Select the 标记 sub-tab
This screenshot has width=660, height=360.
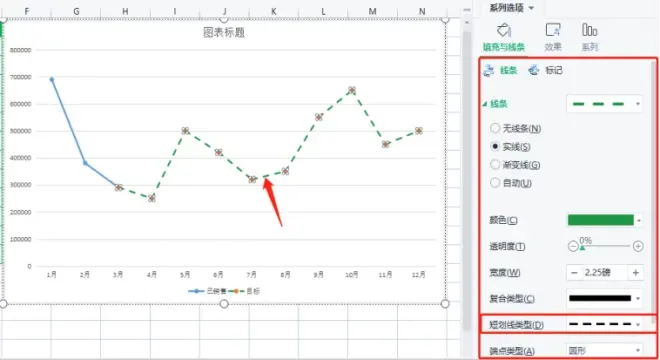click(554, 70)
